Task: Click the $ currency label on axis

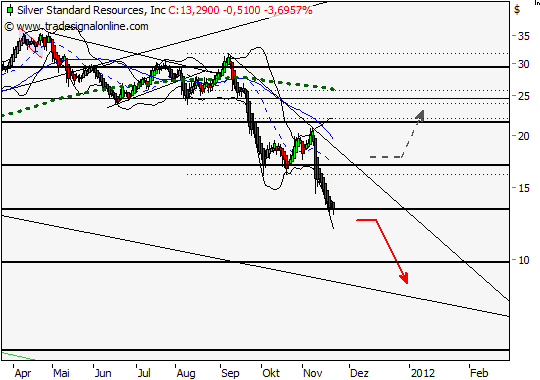Action: [x=517, y=9]
